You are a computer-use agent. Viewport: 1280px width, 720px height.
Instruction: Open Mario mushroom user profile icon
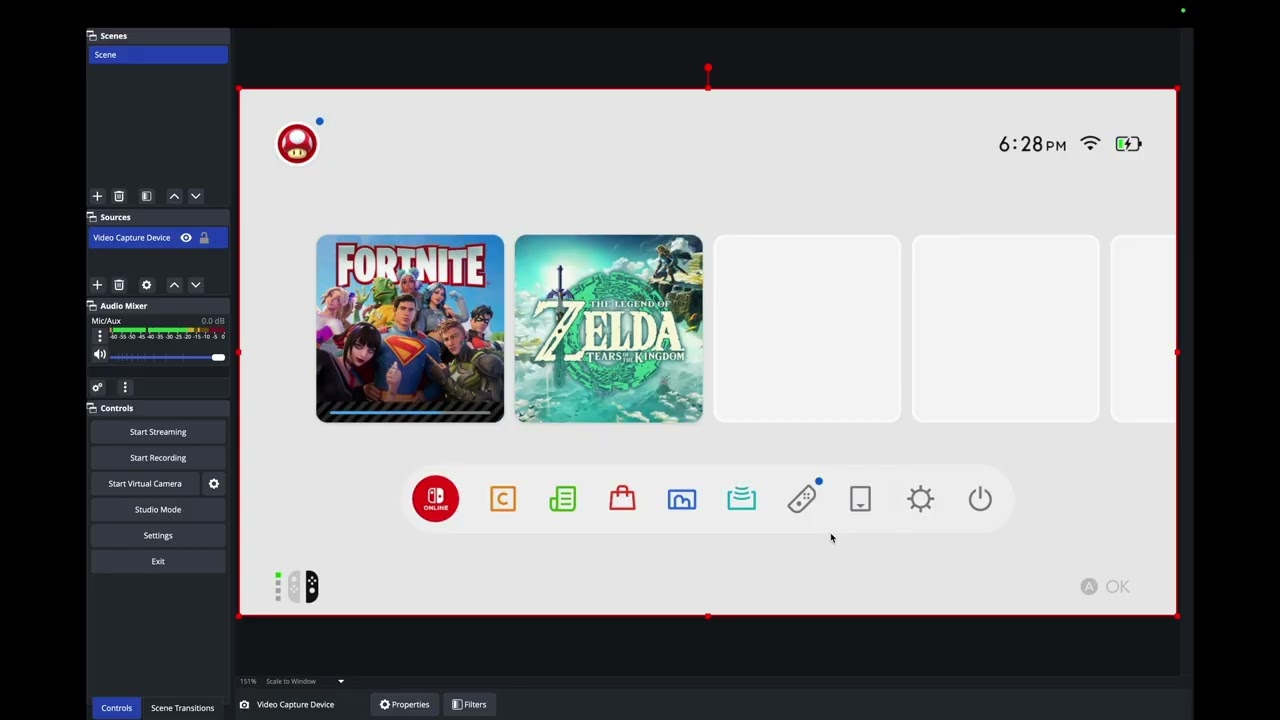[297, 144]
